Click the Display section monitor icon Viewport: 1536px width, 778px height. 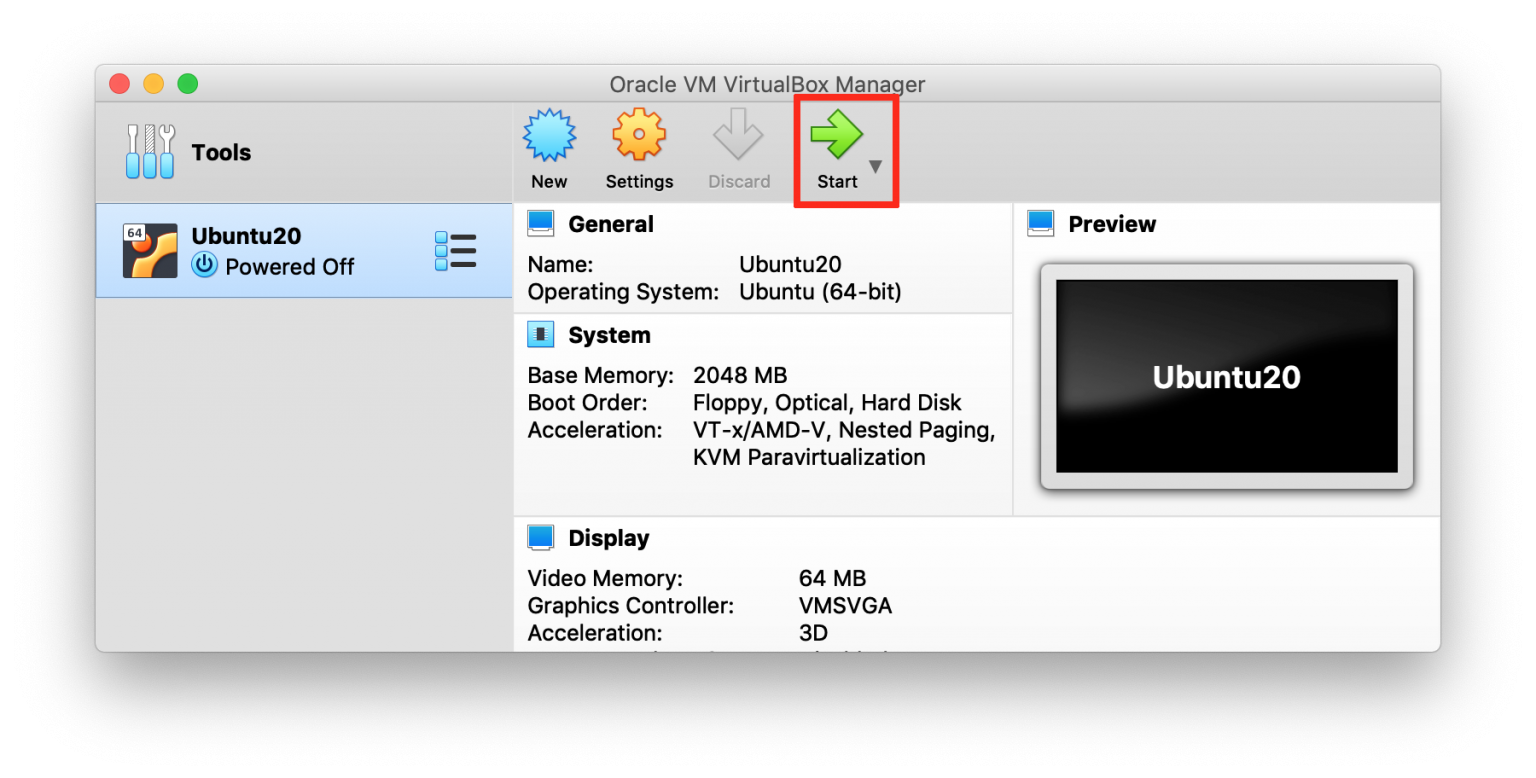click(x=541, y=538)
